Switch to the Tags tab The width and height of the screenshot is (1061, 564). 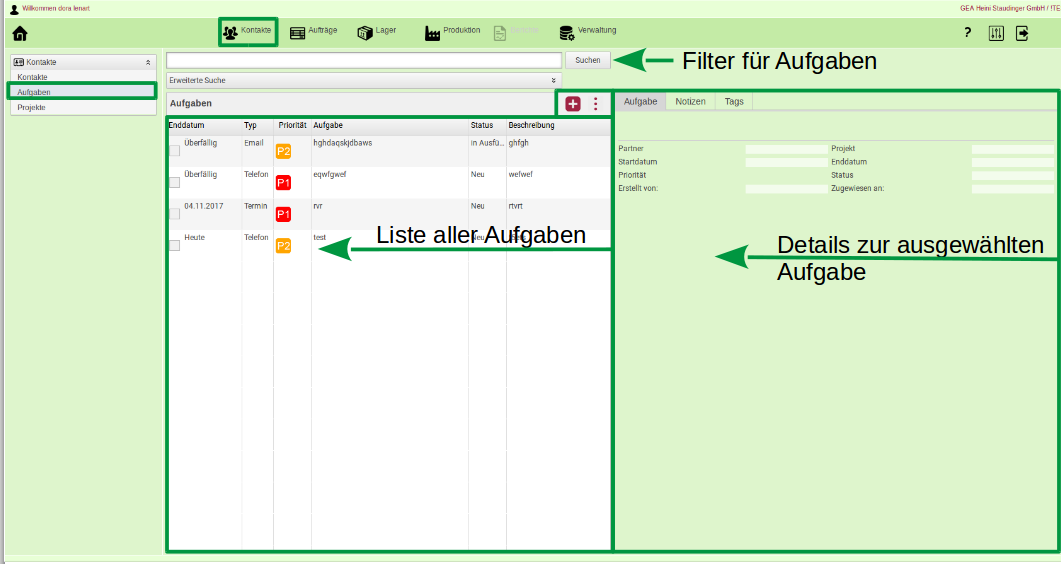click(734, 102)
